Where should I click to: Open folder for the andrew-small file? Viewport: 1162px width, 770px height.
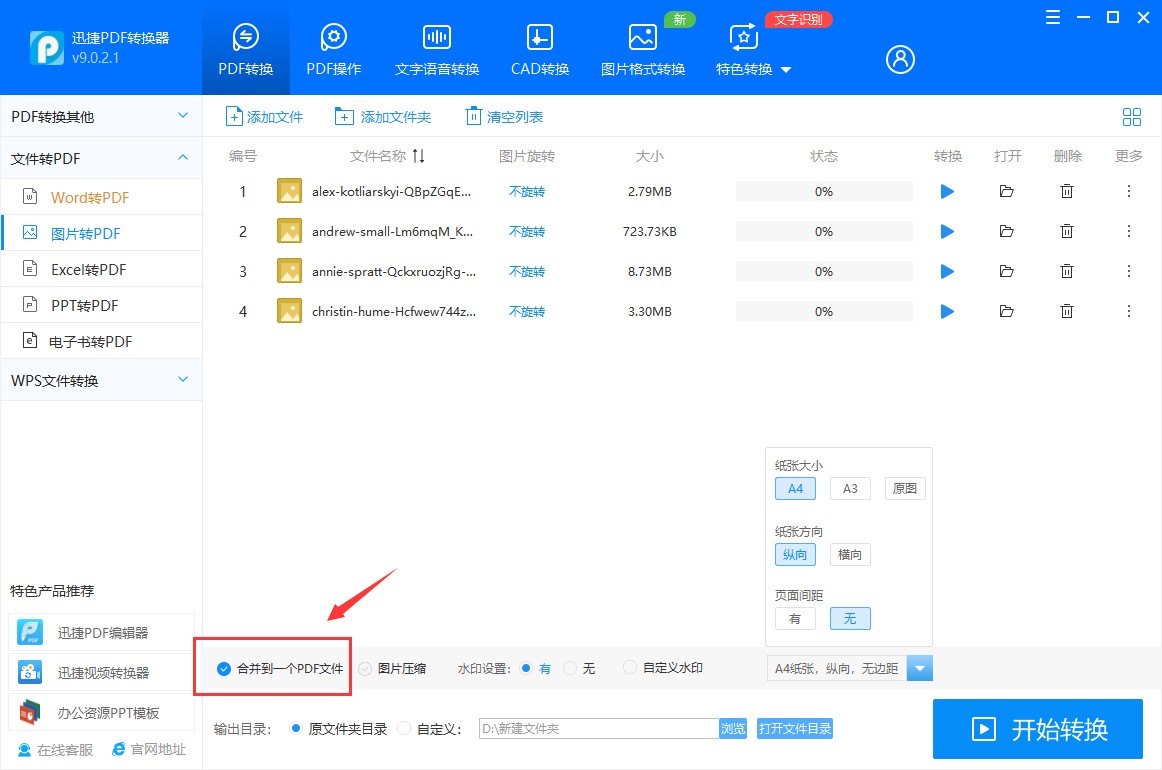tap(1007, 231)
